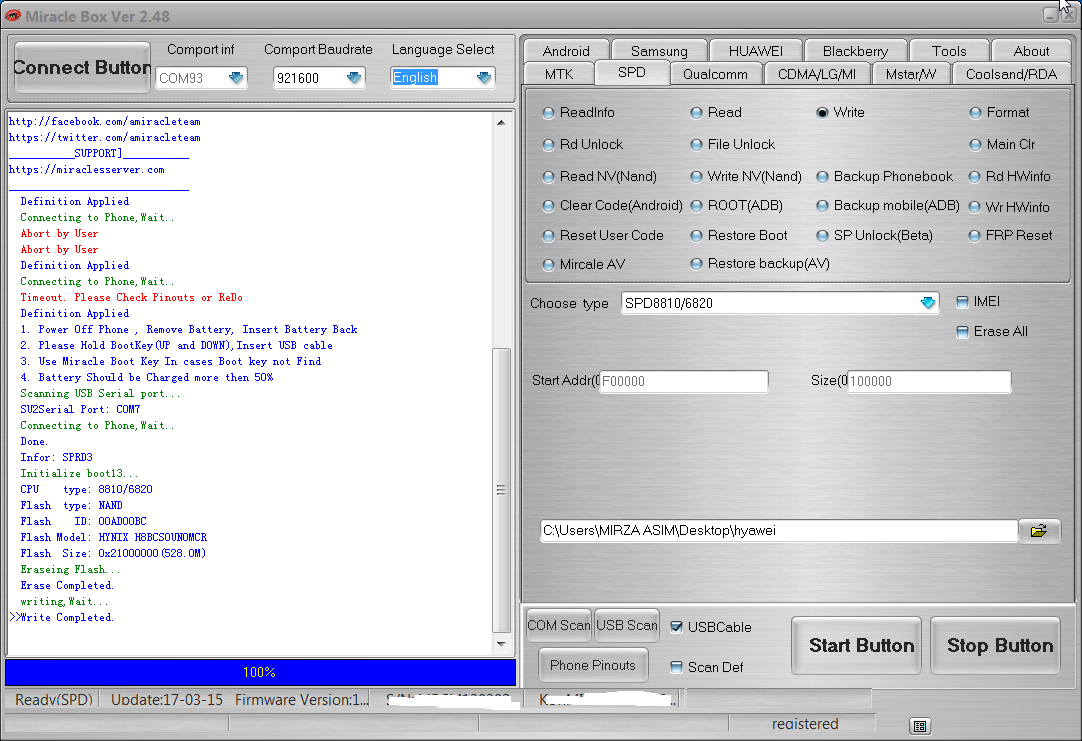Open the file browse folder icon
1082x741 pixels.
coord(1039,531)
